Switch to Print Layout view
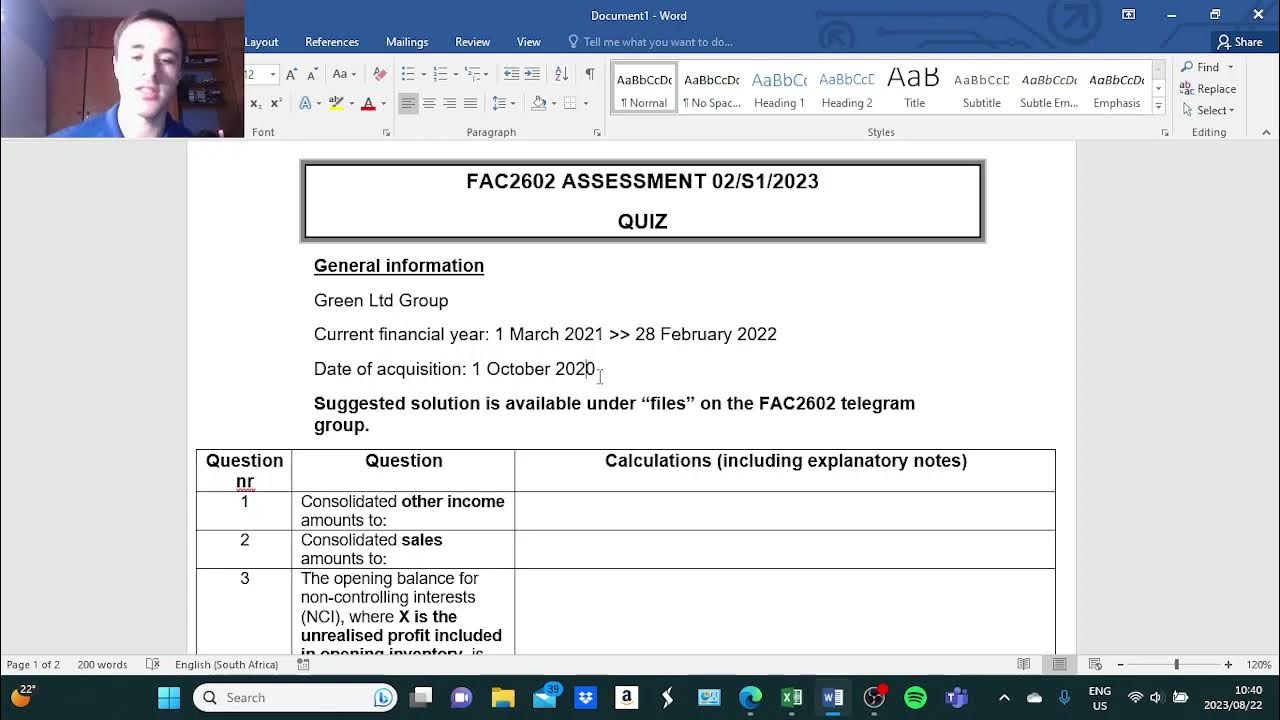1280x720 pixels. point(1059,664)
